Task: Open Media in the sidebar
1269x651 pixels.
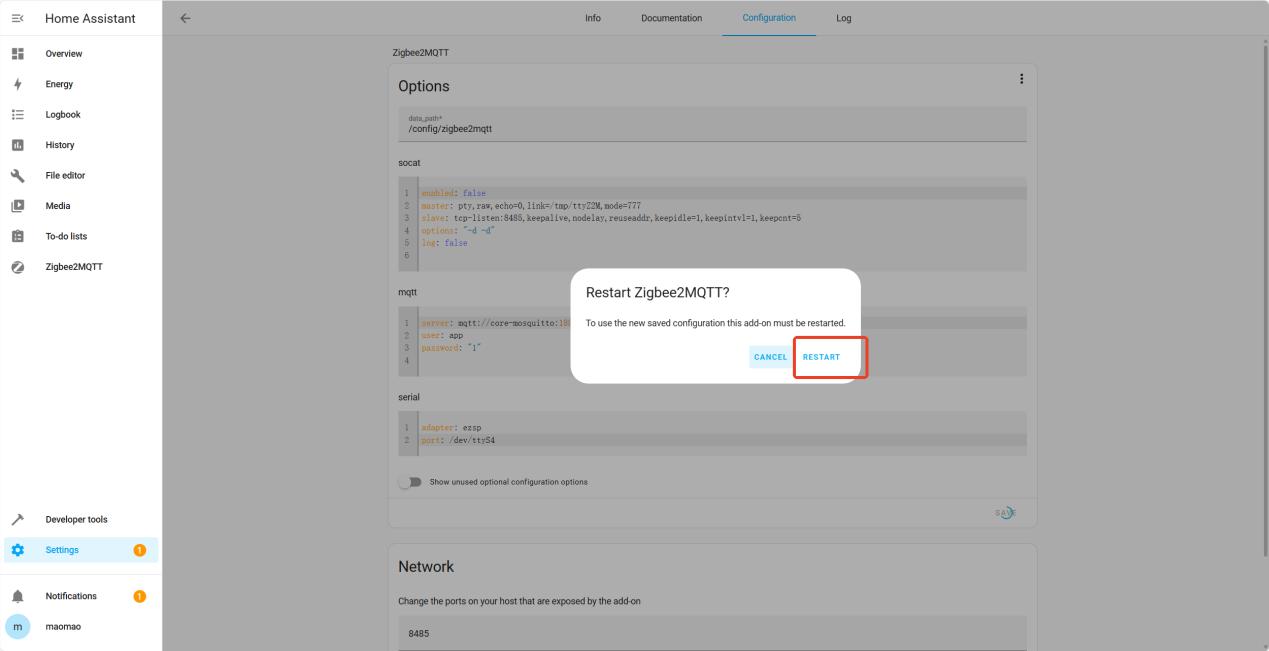Action: click(81, 206)
